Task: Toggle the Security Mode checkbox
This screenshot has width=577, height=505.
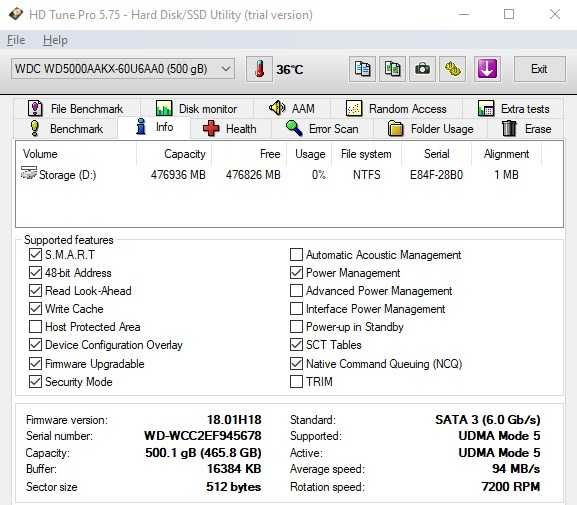Action: 35,382
